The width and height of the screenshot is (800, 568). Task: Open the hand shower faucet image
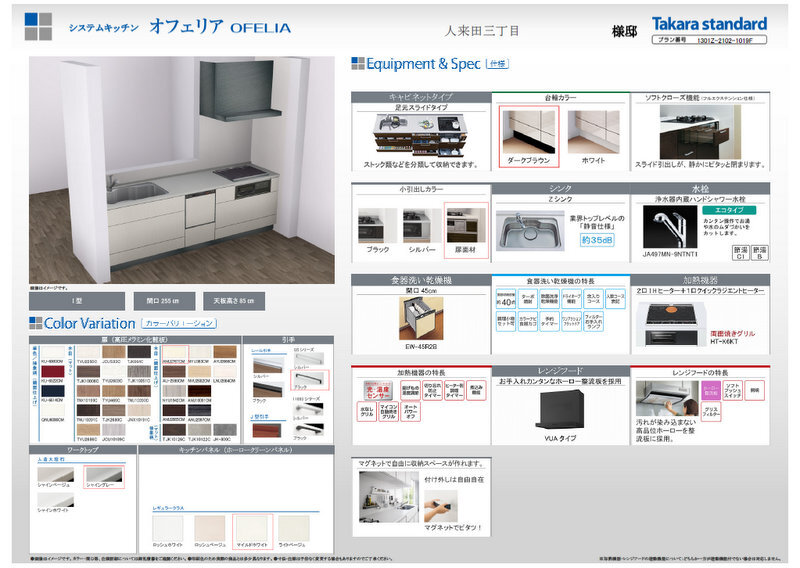670,227
